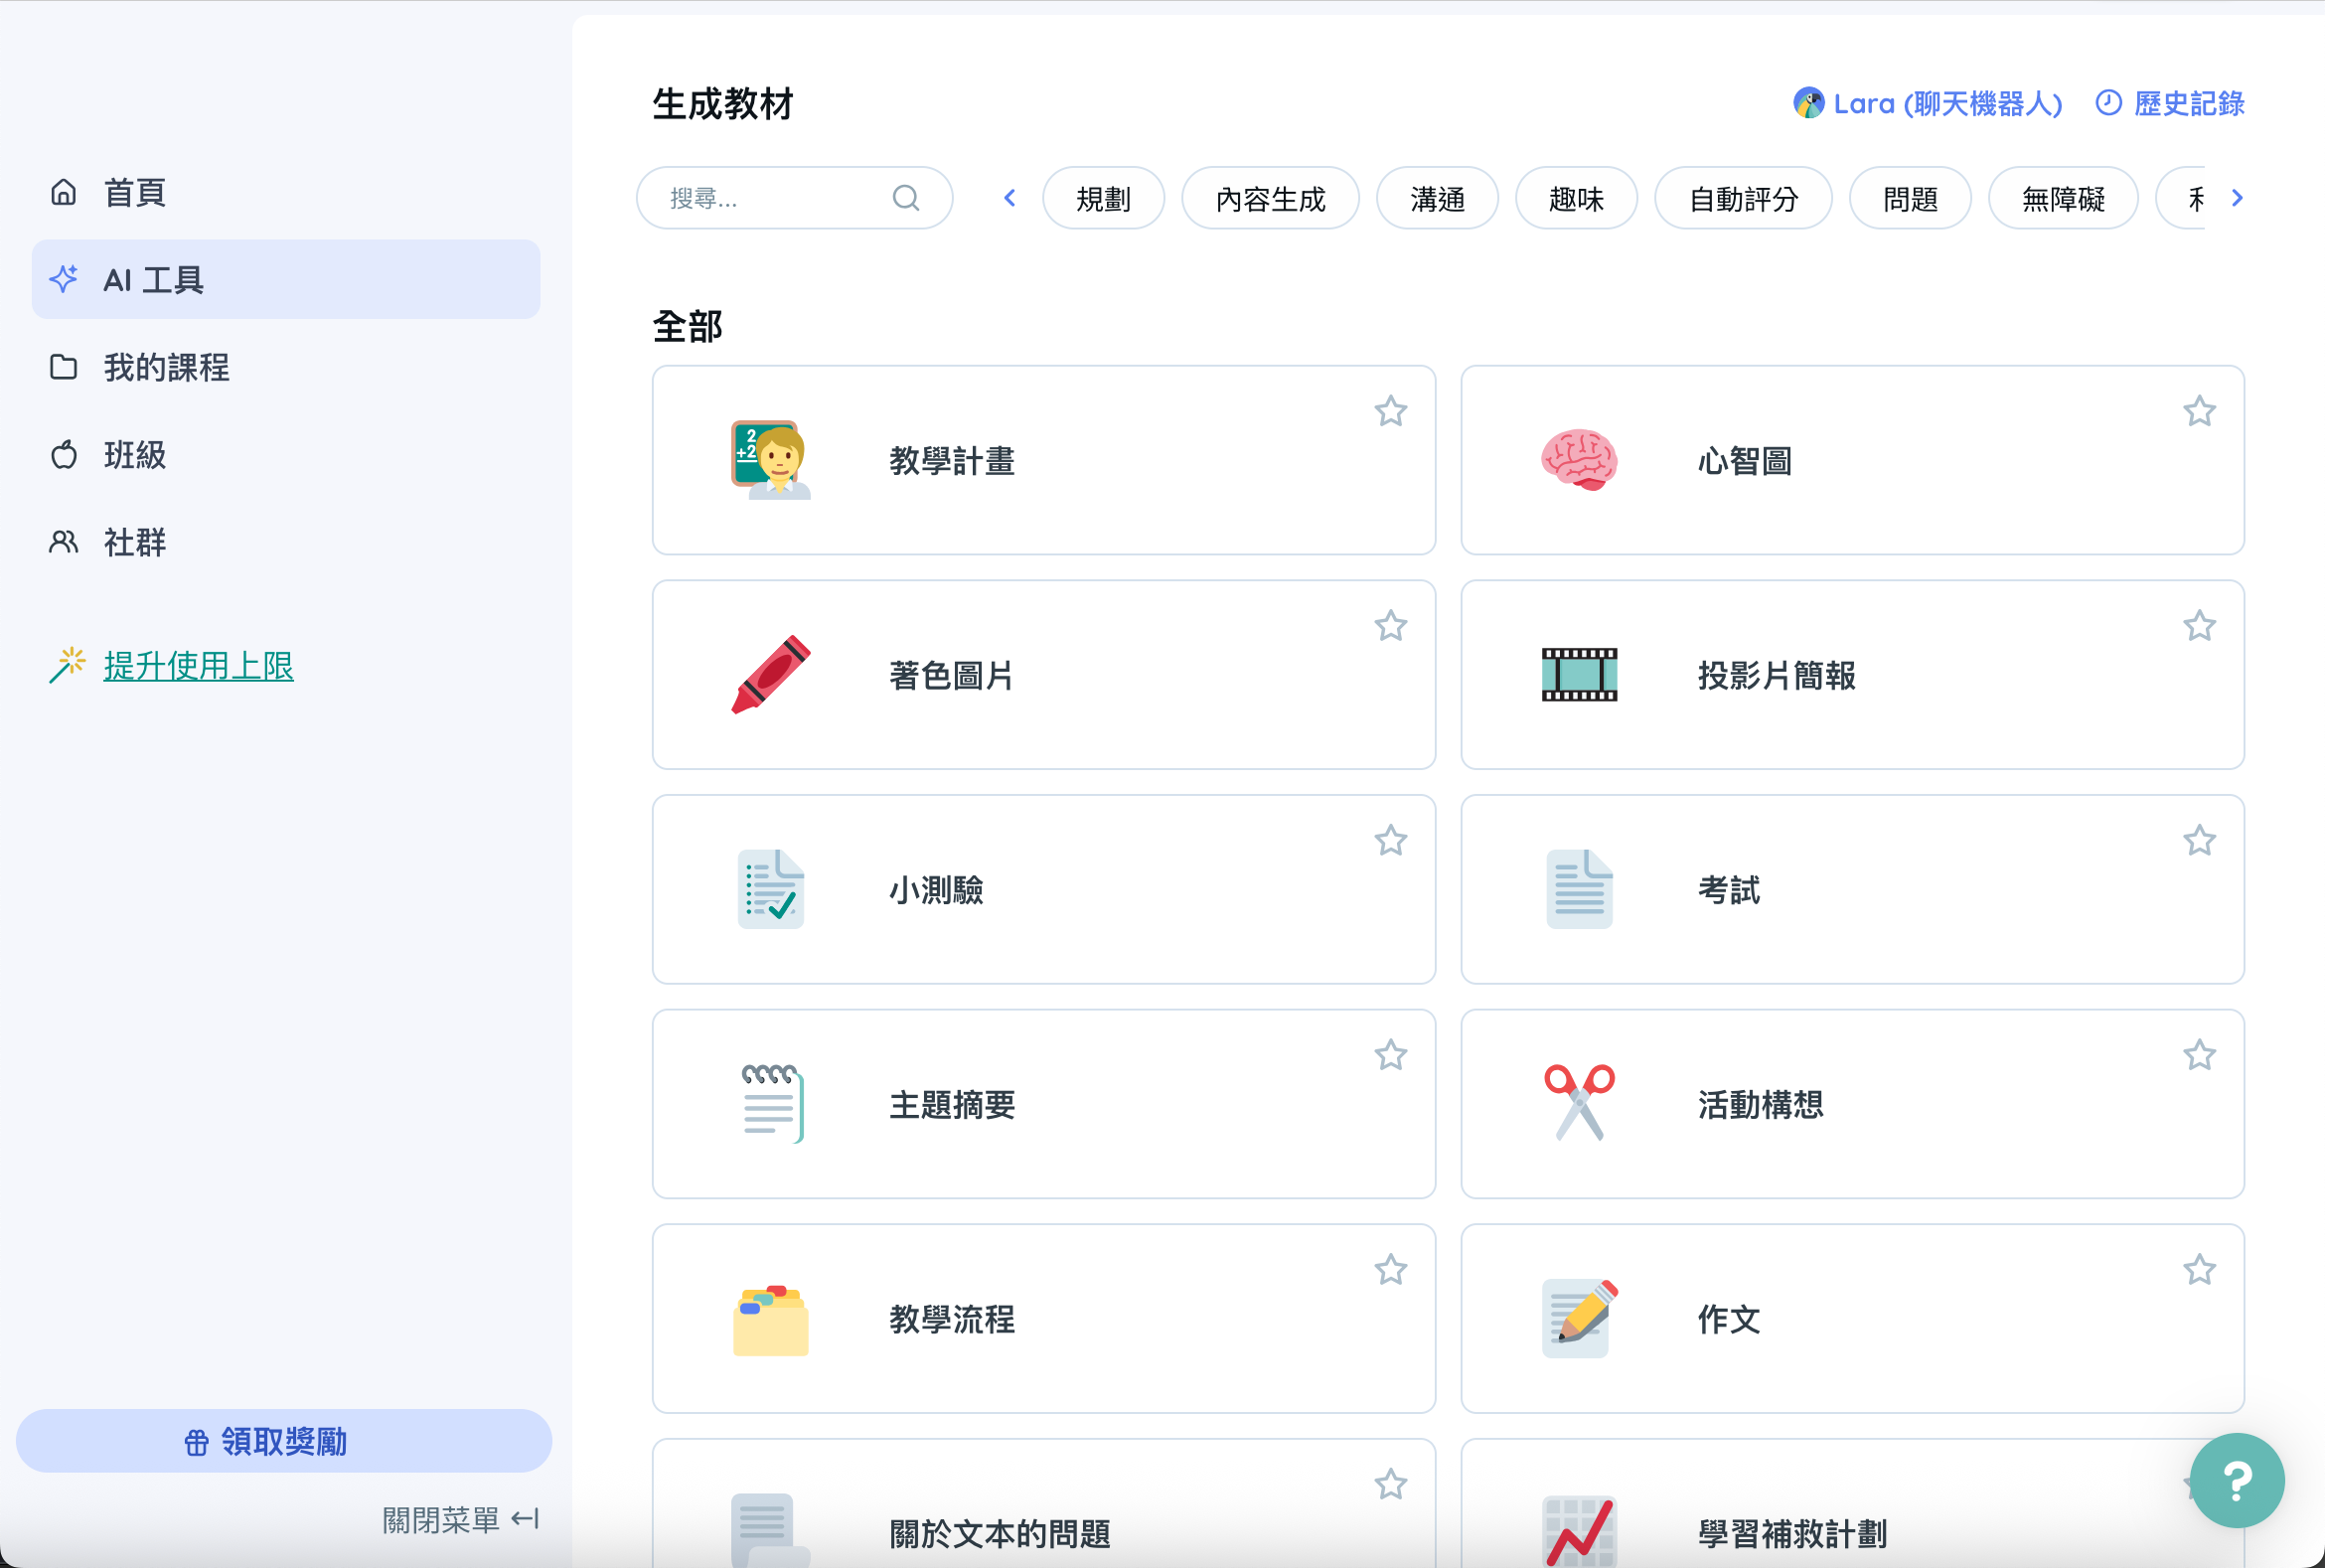Click the 搜尋 input field
The width and height of the screenshot is (2325, 1568).
[x=794, y=198]
